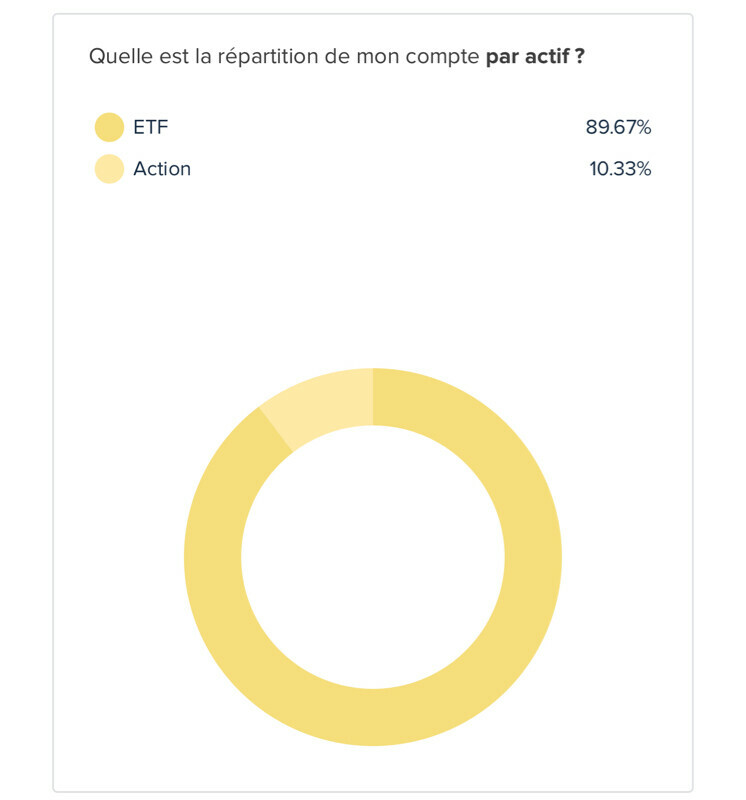Click the white center of the donut chart

click(372, 557)
